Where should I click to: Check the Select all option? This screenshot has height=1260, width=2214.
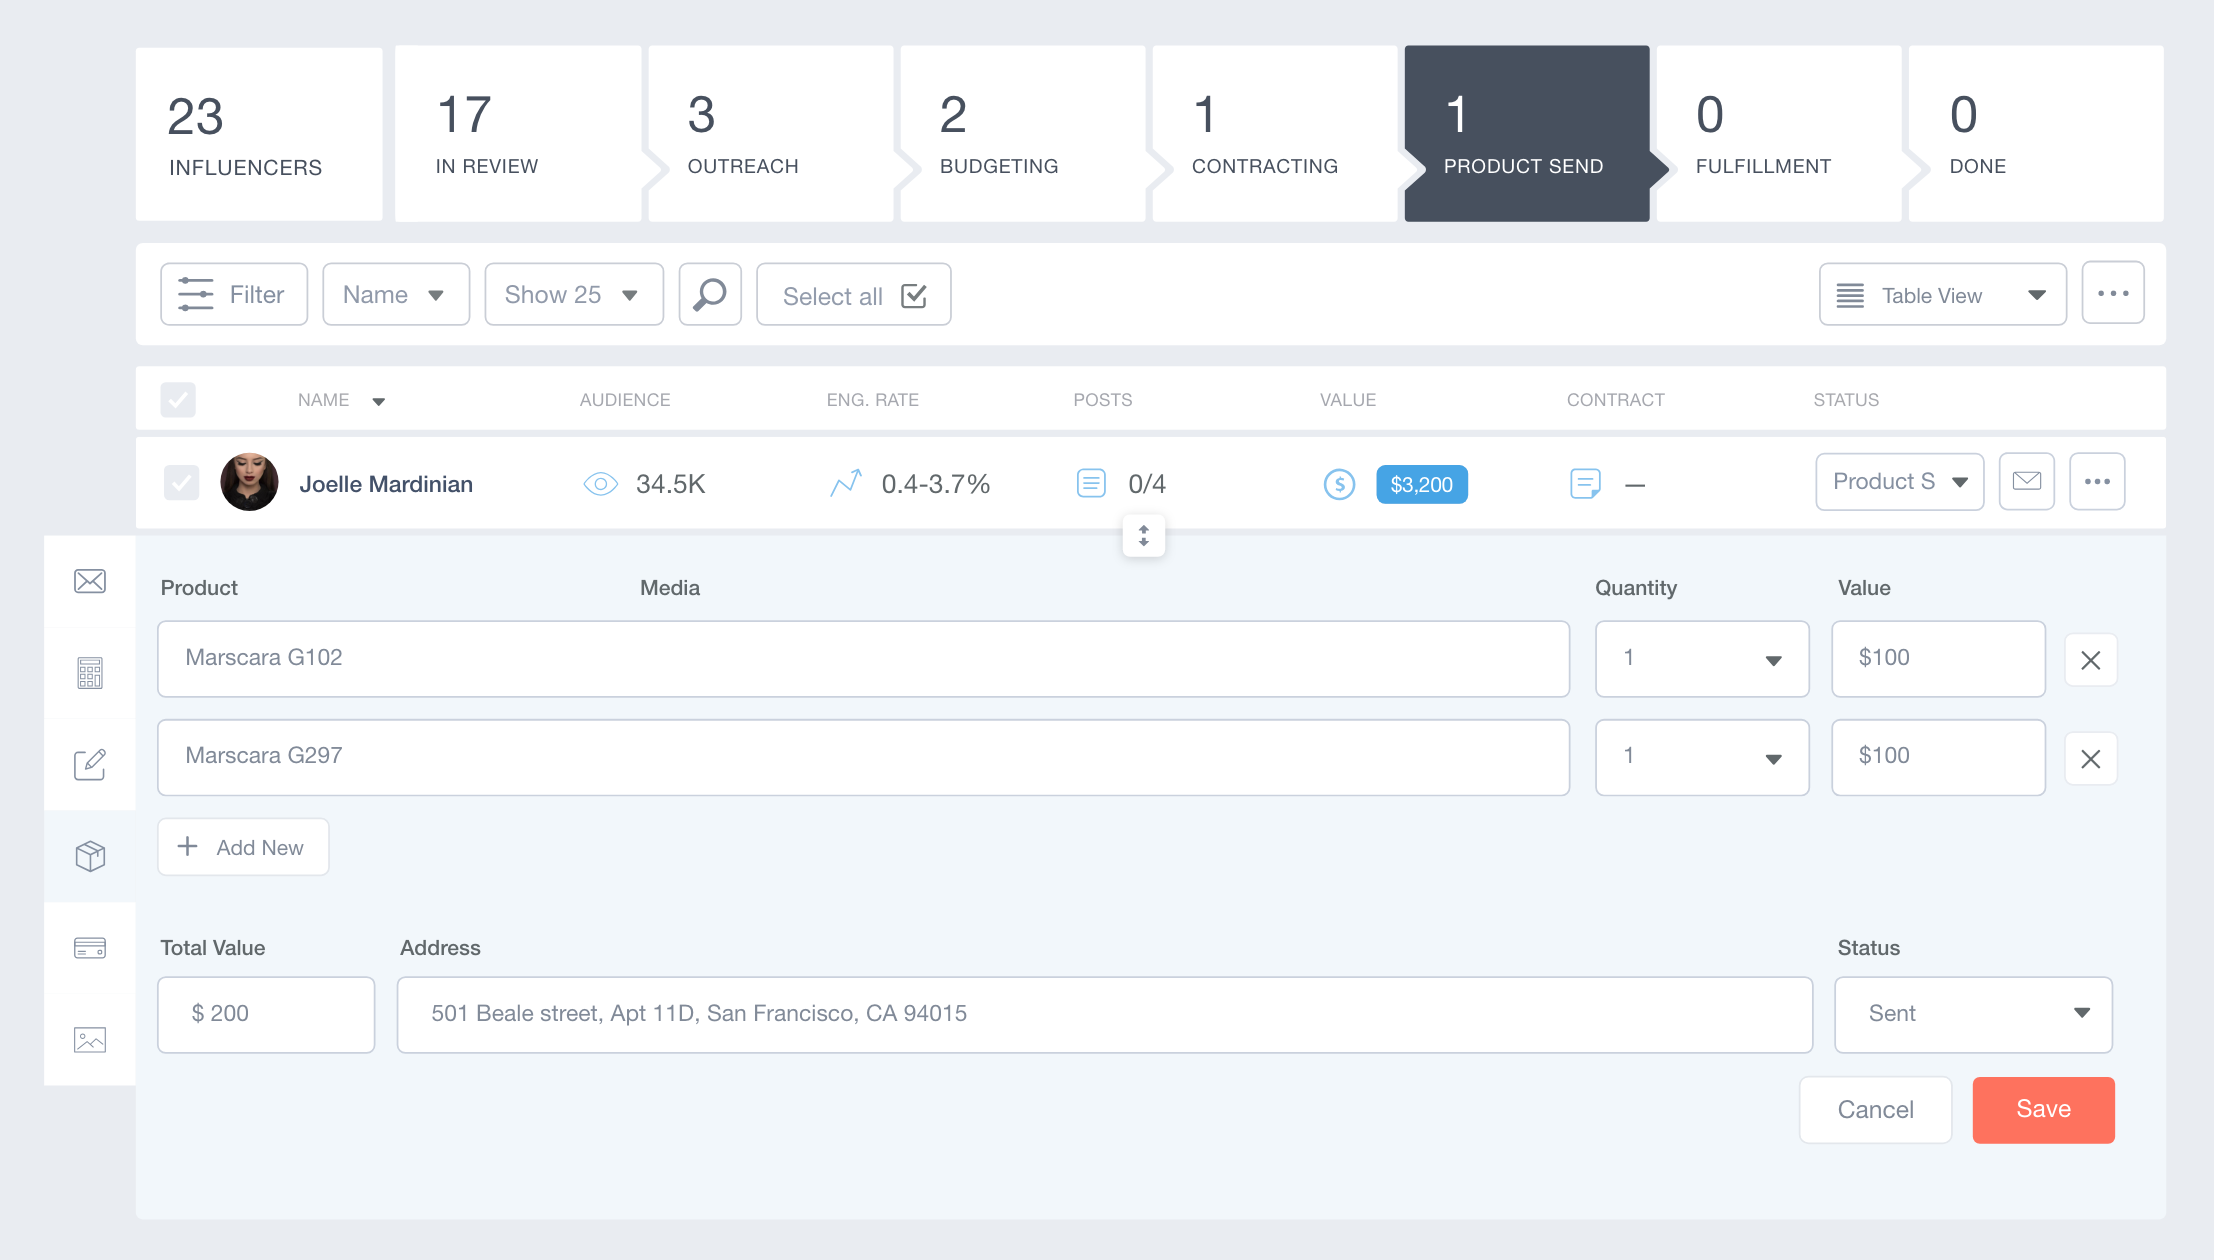pyautogui.click(x=854, y=295)
